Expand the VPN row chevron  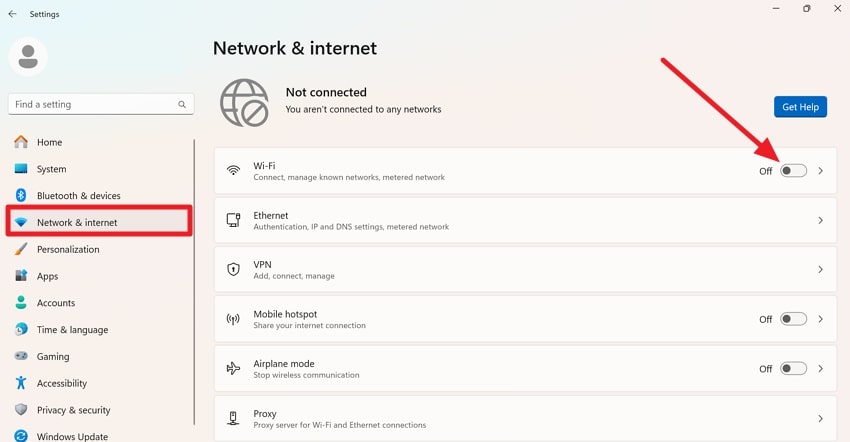pos(821,270)
